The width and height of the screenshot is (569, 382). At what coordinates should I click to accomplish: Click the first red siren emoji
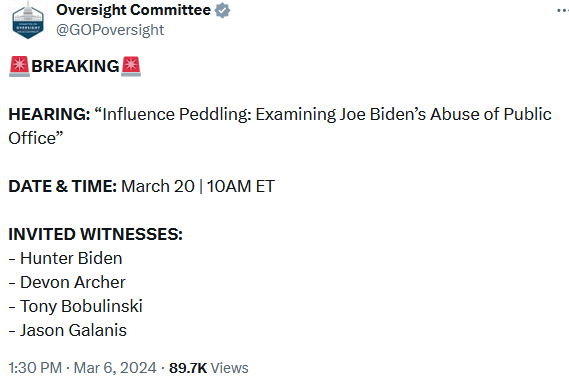pos(19,66)
